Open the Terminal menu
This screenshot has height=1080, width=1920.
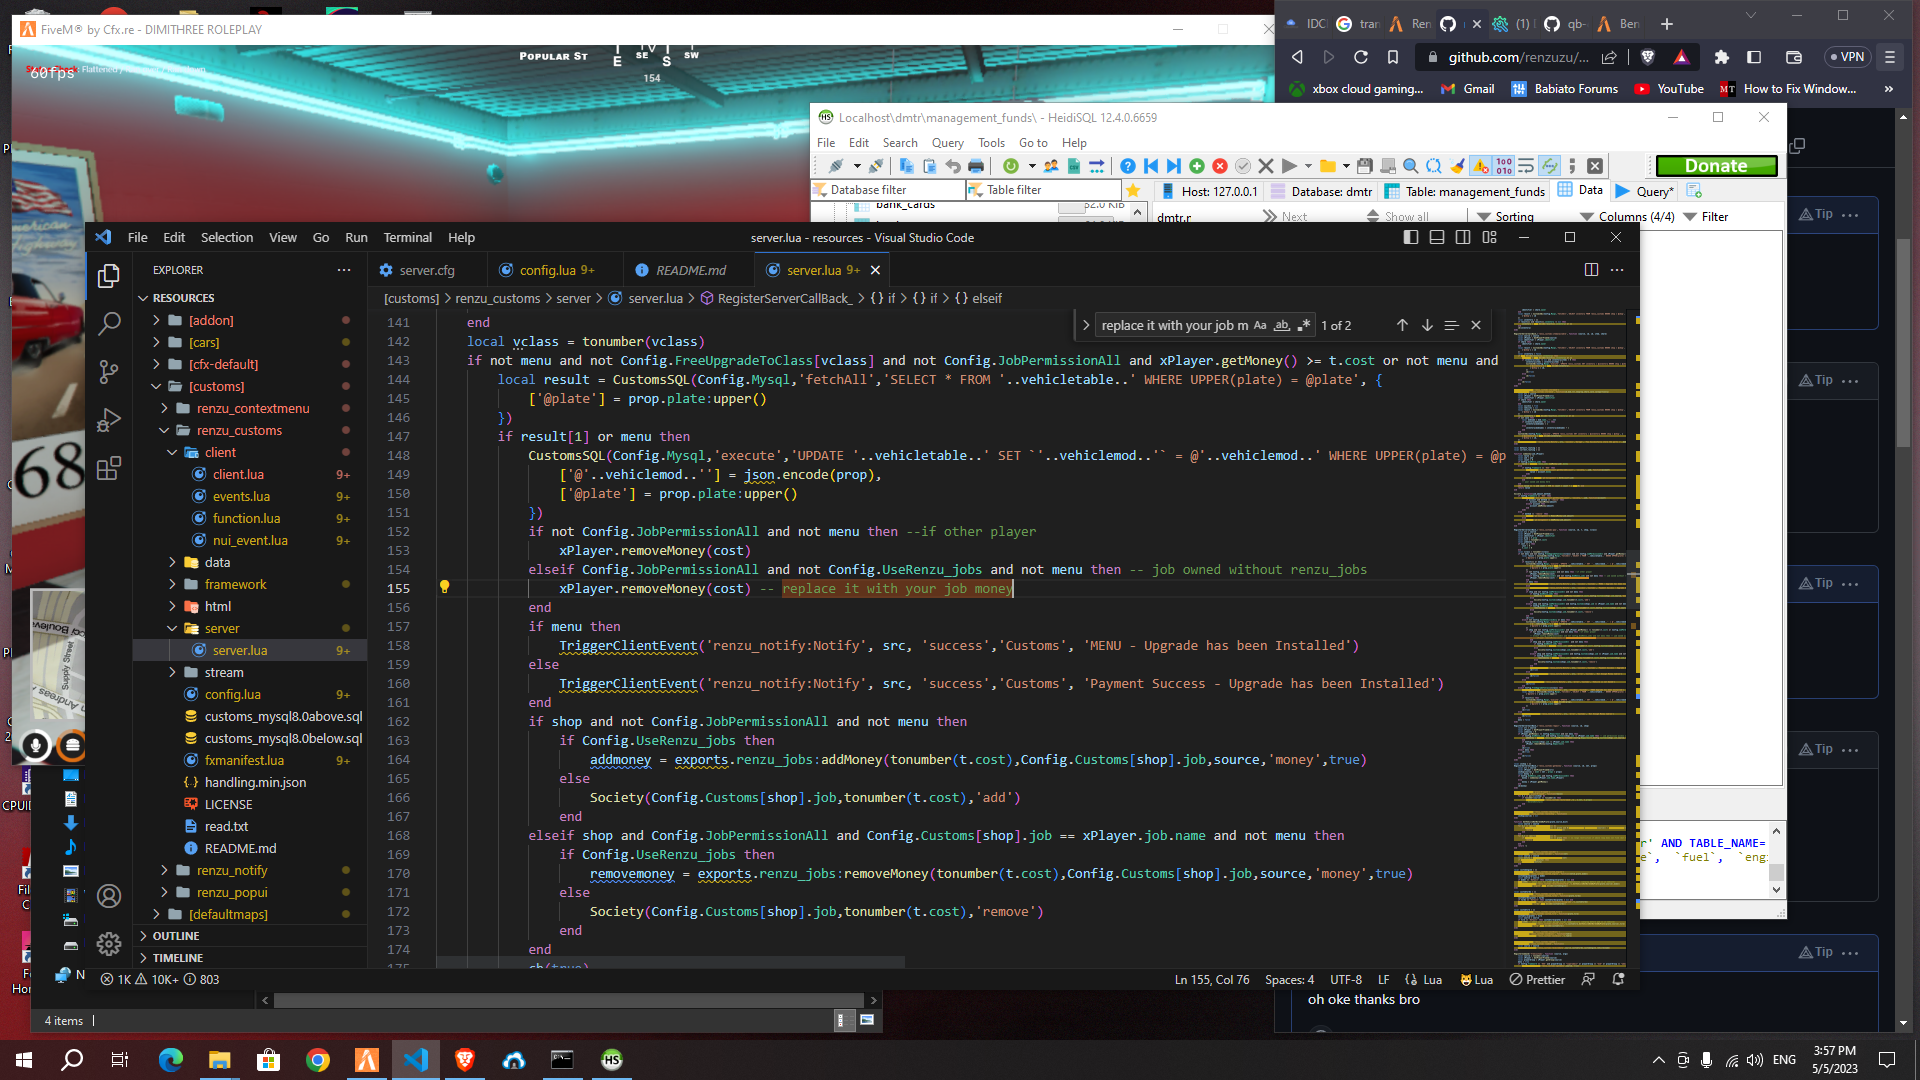tap(407, 237)
